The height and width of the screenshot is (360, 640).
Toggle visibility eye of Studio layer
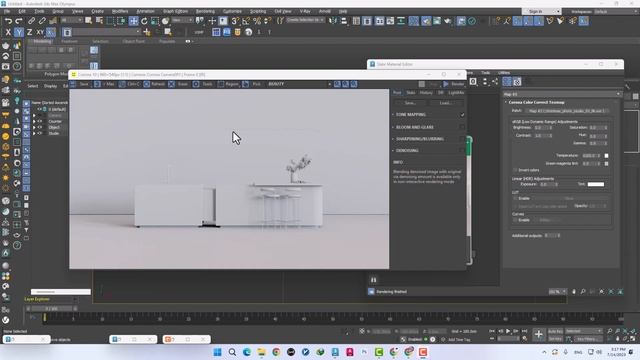(x=40, y=133)
